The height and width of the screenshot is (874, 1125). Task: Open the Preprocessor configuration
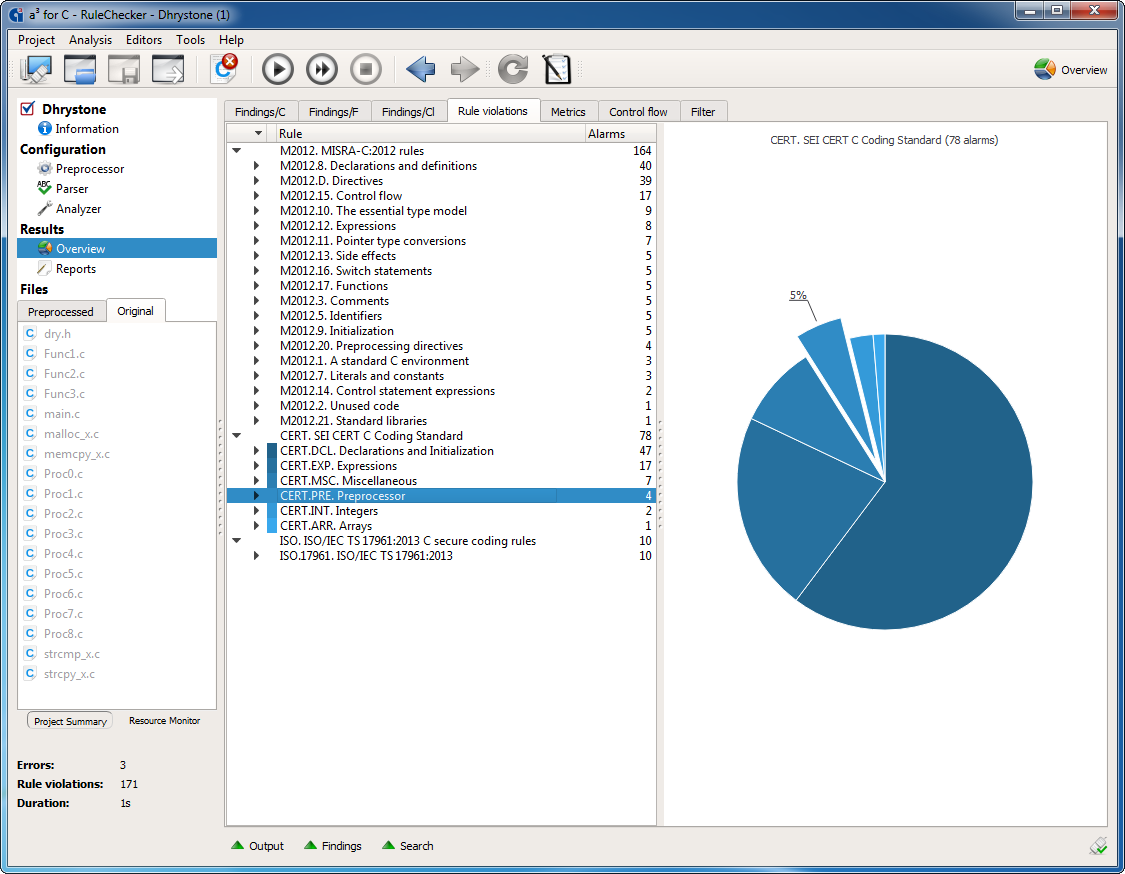coord(90,169)
